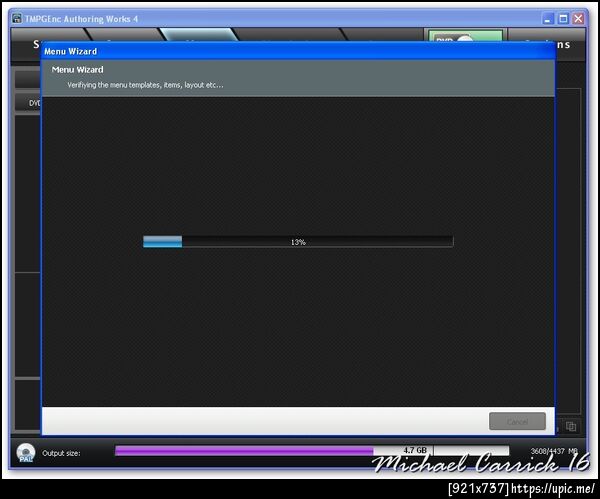The height and width of the screenshot is (499, 600).
Task: Close the TMPGEnc Authoring Works window
Action: [x=578, y=18]
